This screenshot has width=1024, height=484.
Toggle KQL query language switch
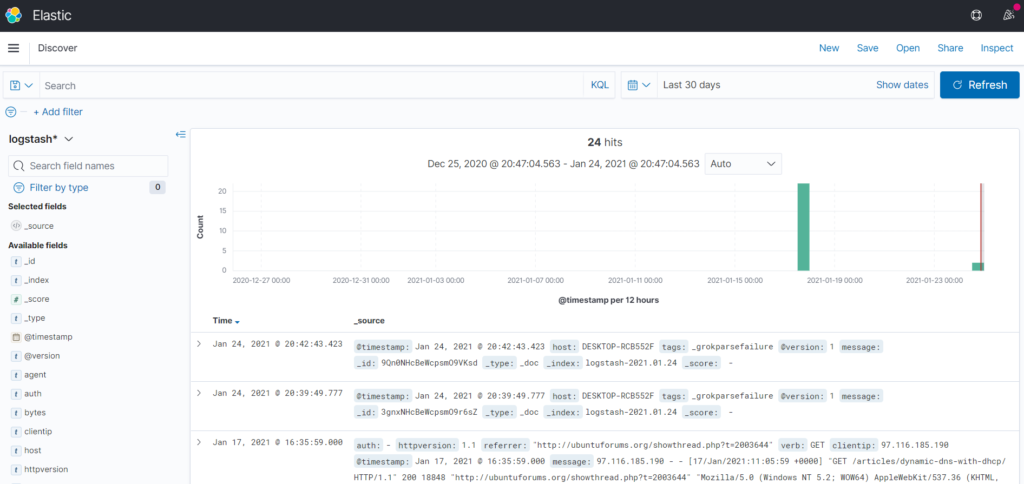pos(599,86)
